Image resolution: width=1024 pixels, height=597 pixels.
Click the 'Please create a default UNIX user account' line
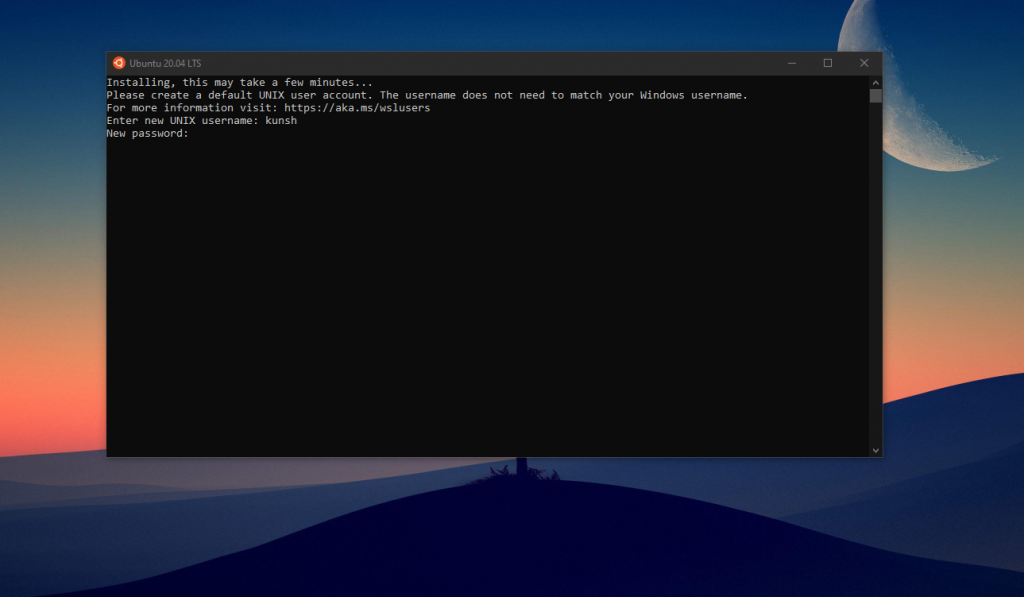(427, 95)
